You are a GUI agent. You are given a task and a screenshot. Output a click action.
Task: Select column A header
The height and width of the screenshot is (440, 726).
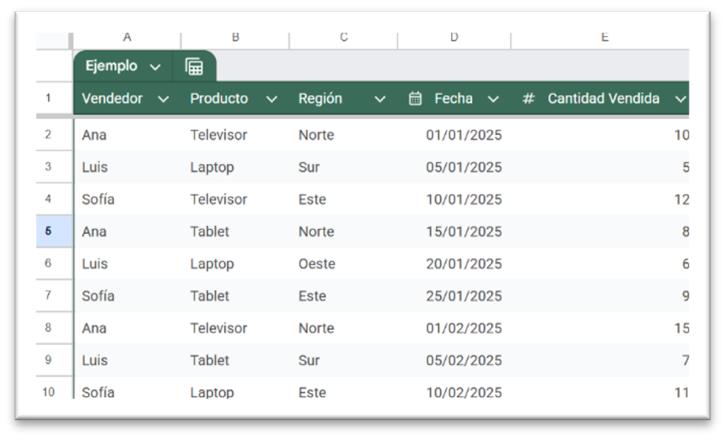[x=127, y=38]
